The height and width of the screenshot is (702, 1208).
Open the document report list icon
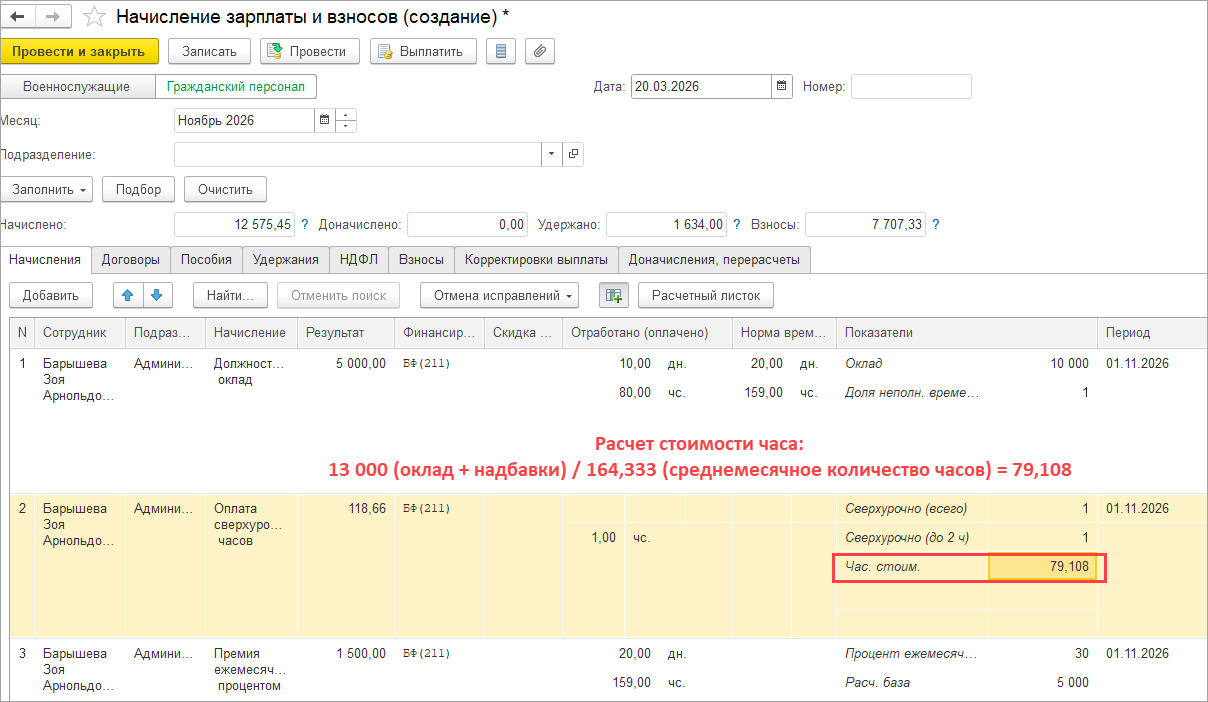point(501,51)
